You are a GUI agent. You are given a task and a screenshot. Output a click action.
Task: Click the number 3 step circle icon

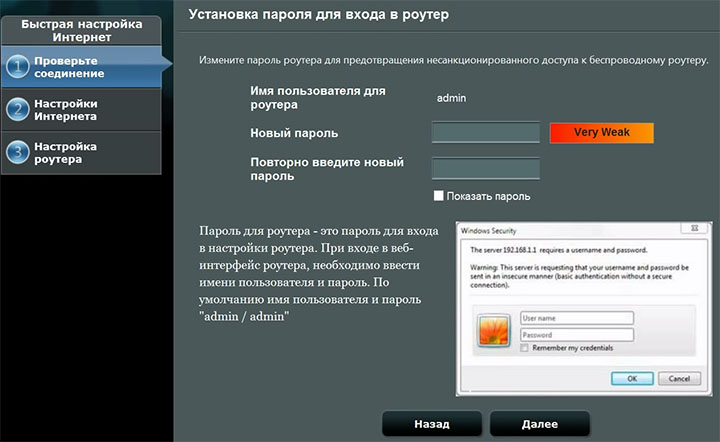[19, 152]
